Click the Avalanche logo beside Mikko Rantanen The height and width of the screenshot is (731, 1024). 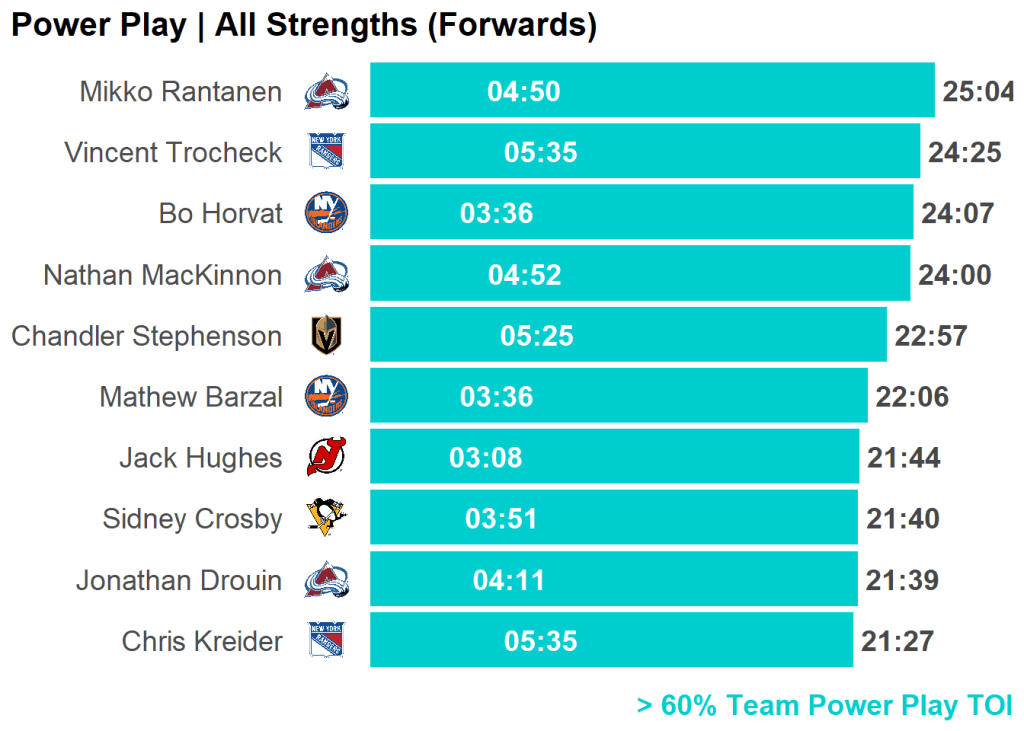click(326, 92)
